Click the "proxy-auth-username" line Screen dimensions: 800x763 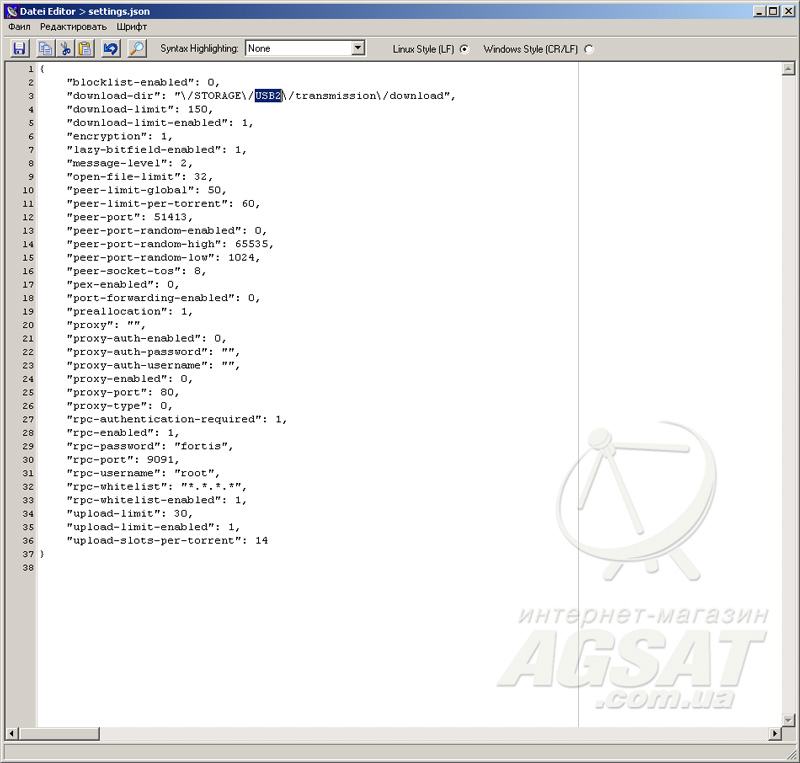[153, 365]
